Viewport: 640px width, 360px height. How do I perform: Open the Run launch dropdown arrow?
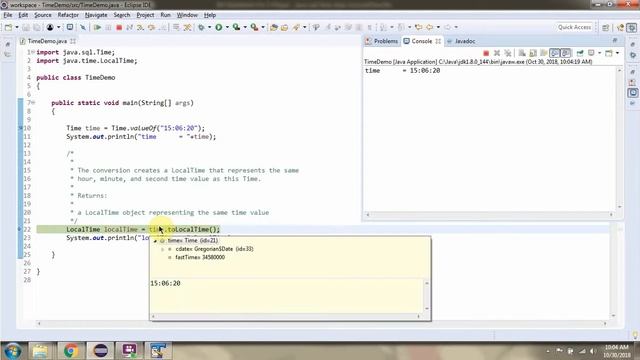(227, 27)
